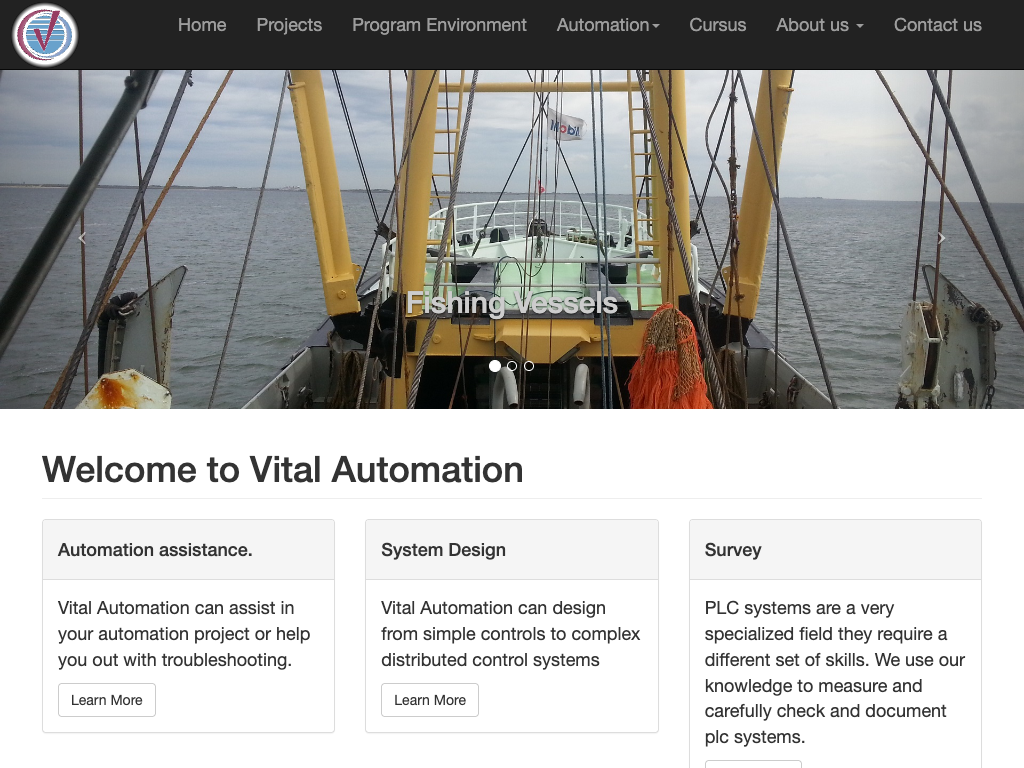Expand the About us dropdown menu
The width and height of the screenshot is (1024, 768).
tap(819, 25)
